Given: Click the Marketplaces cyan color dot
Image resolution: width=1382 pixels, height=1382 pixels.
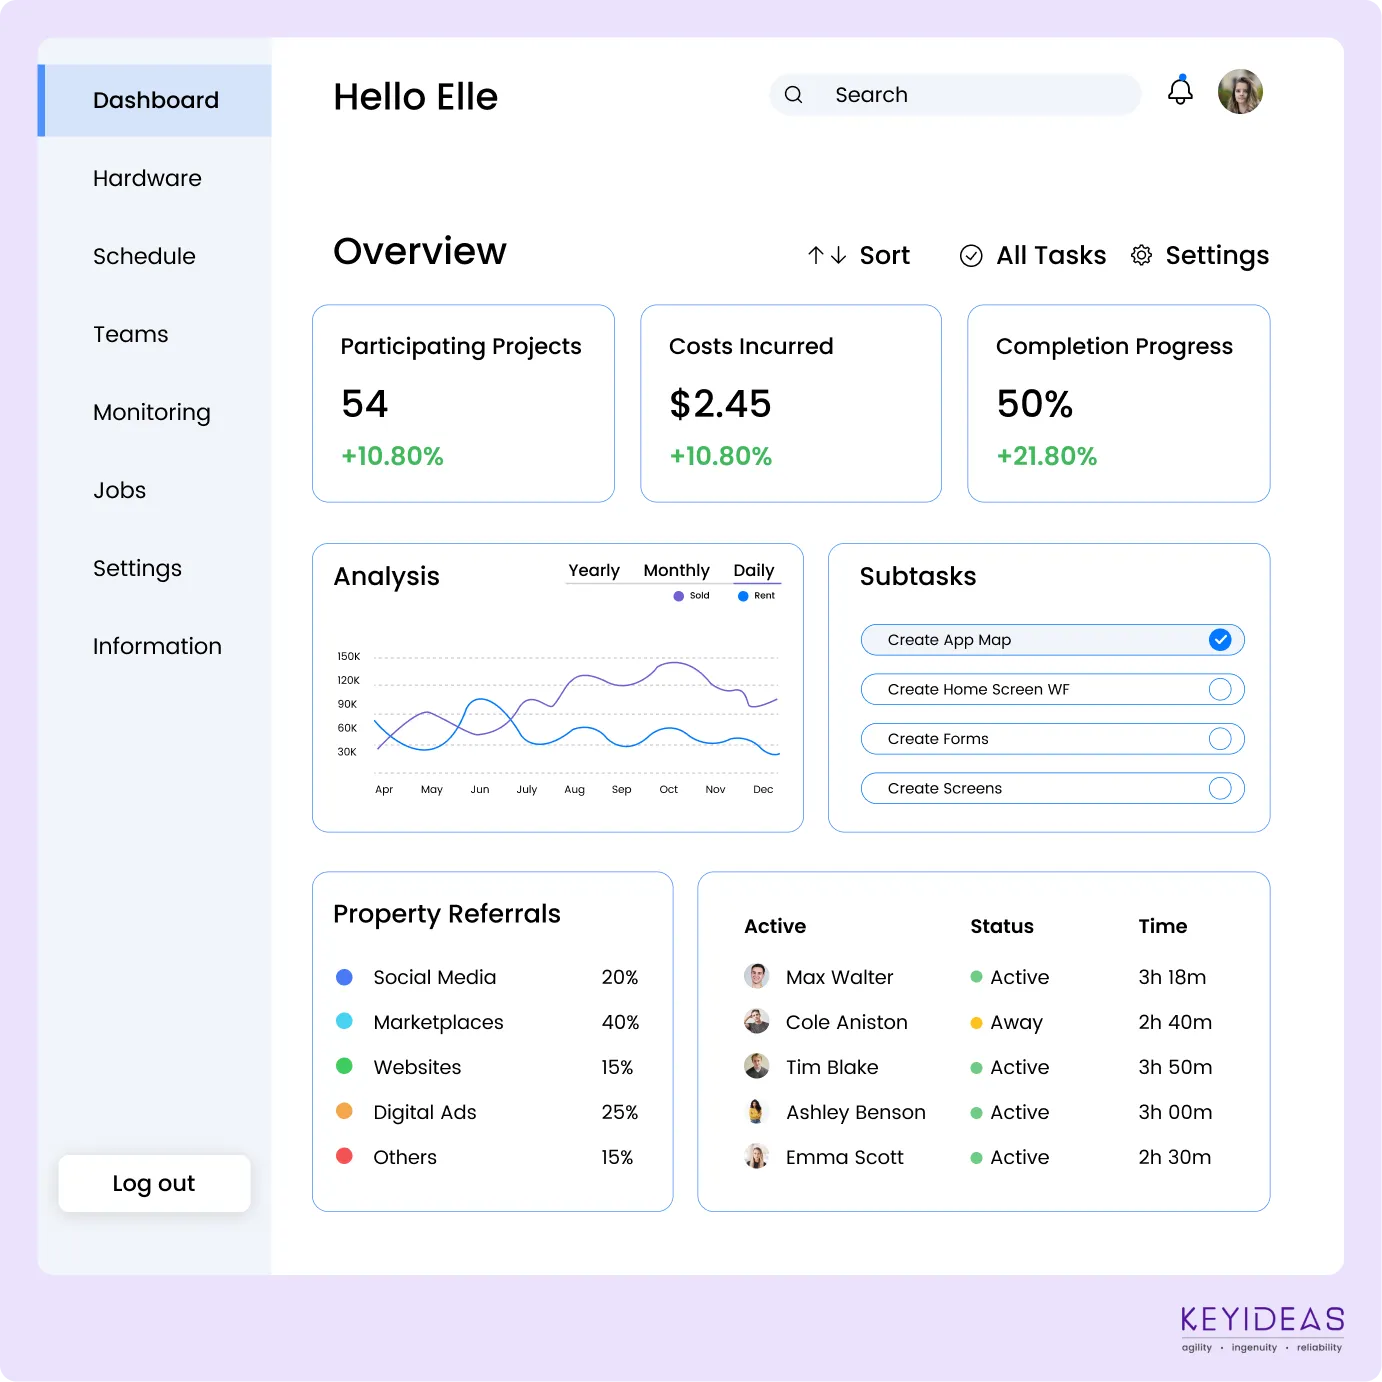Looking at the screenshot, I should 344,1021.
